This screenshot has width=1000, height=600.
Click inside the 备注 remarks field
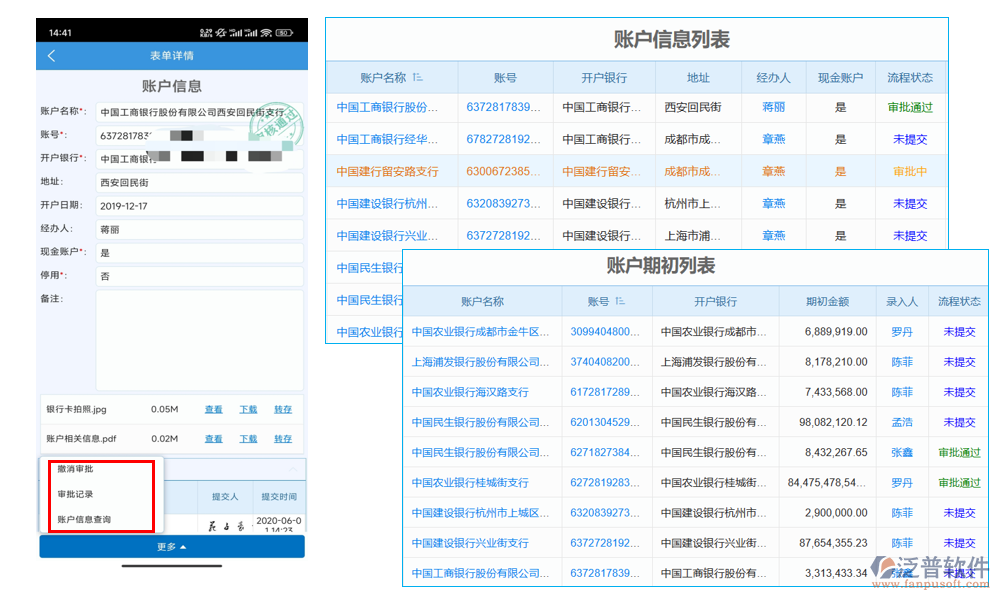[200, 340]
